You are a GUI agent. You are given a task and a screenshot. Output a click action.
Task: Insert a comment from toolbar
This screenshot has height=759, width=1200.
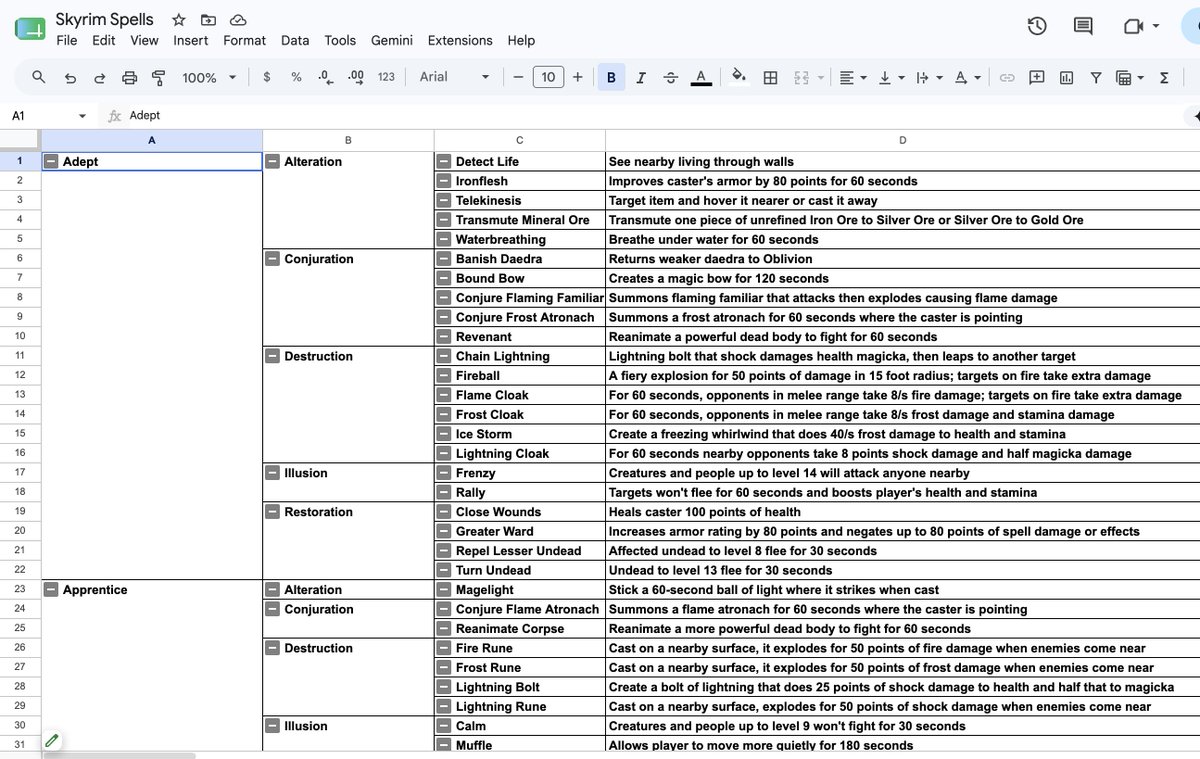click(1037, 77)
